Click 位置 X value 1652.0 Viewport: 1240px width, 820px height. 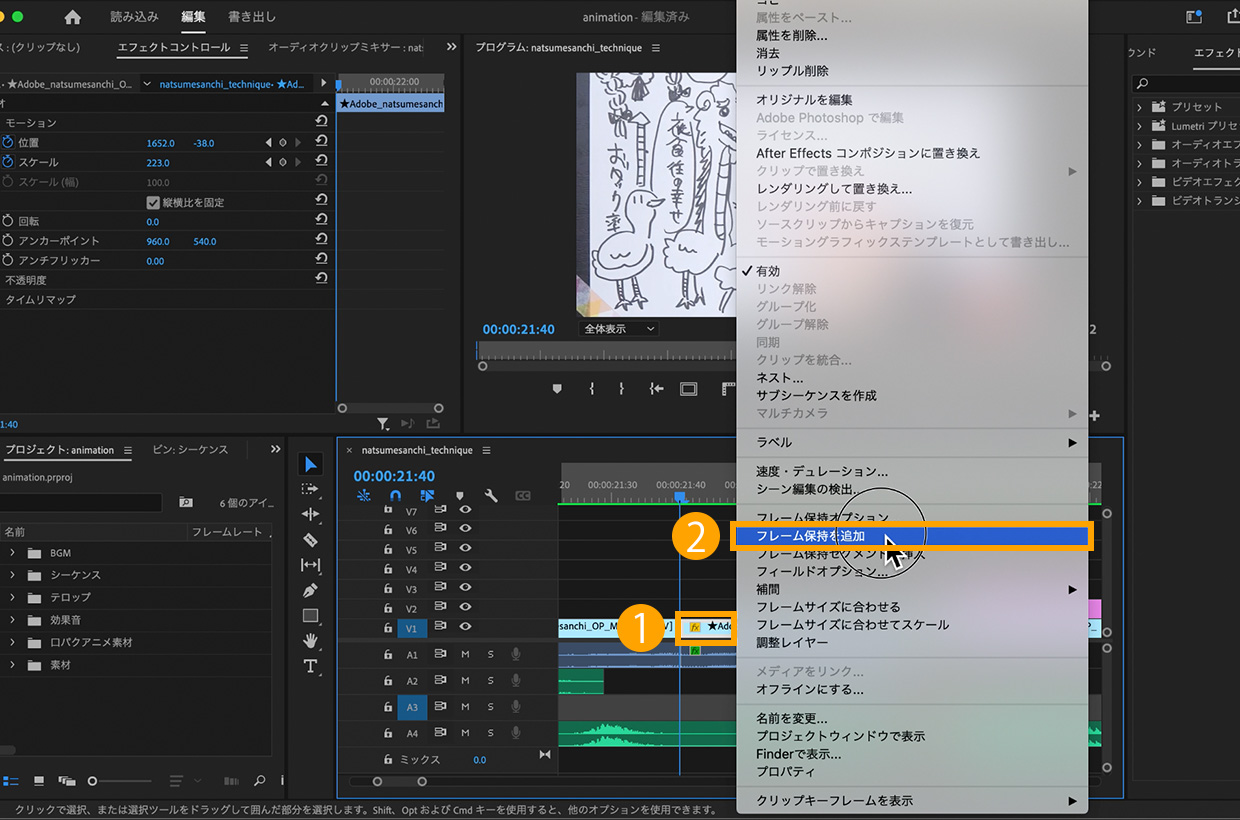click(161, 143)
